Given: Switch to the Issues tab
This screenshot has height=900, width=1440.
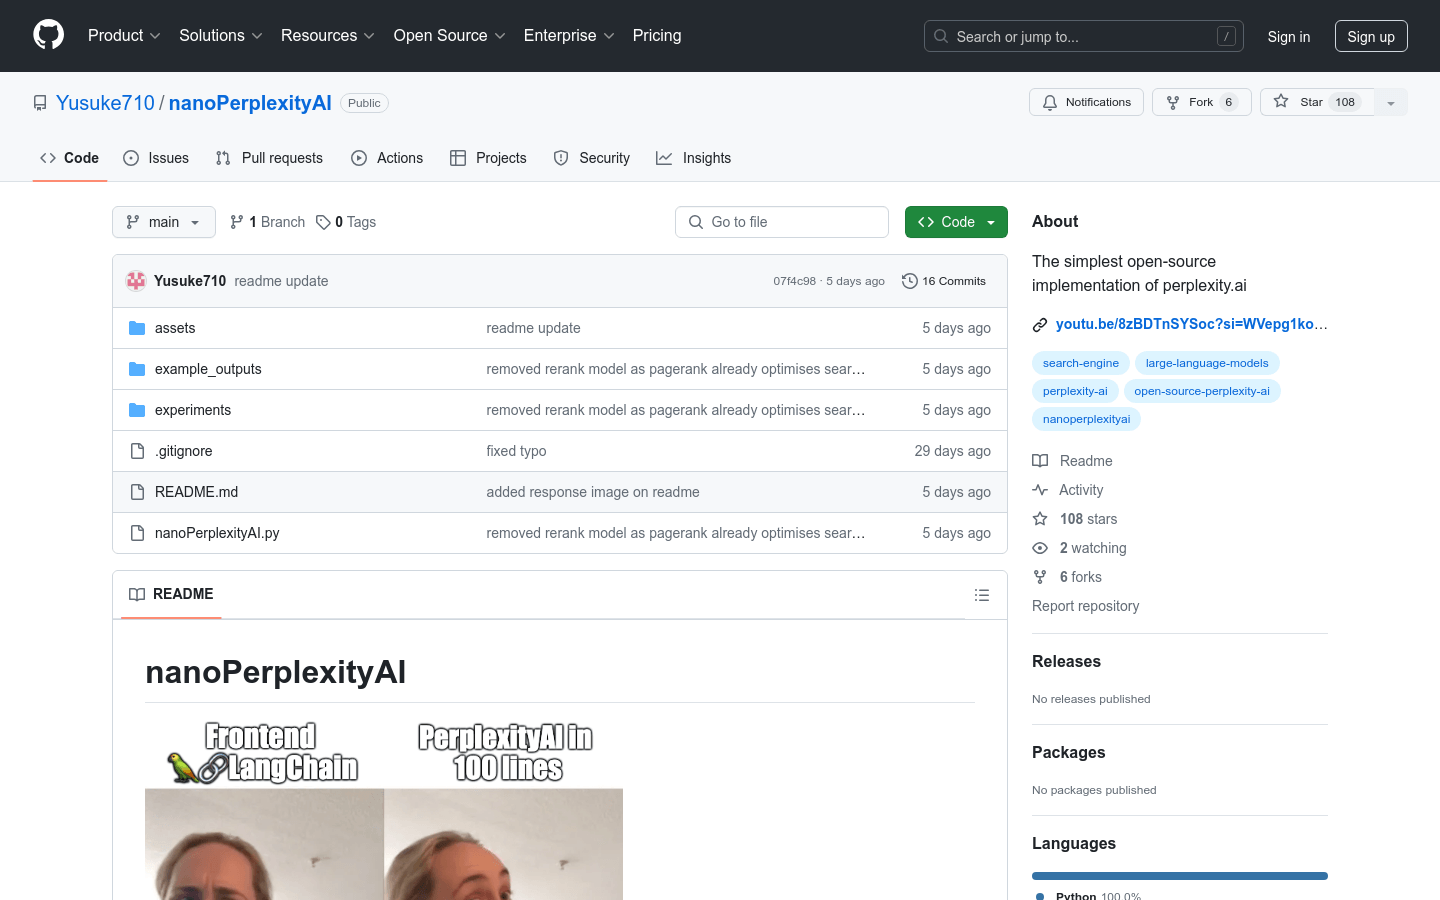Looking at the screenshot, I should 156,158.
